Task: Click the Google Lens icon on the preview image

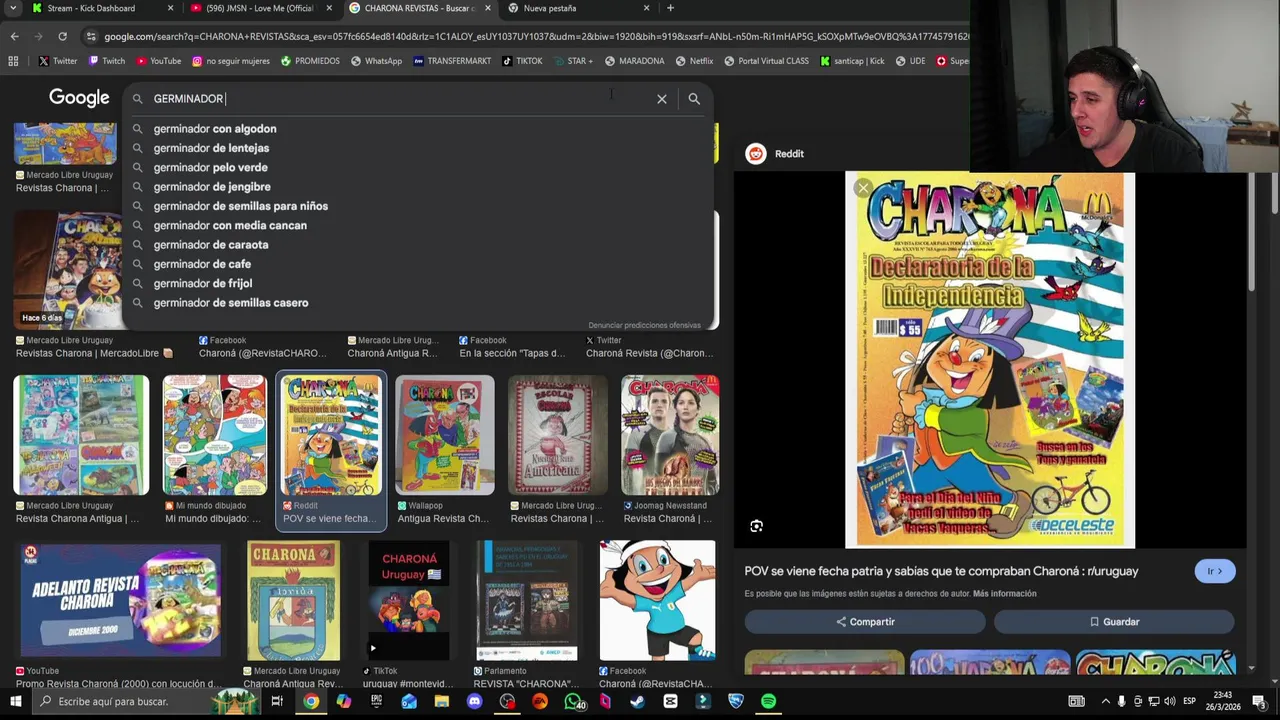Action: tap(757, 526)
